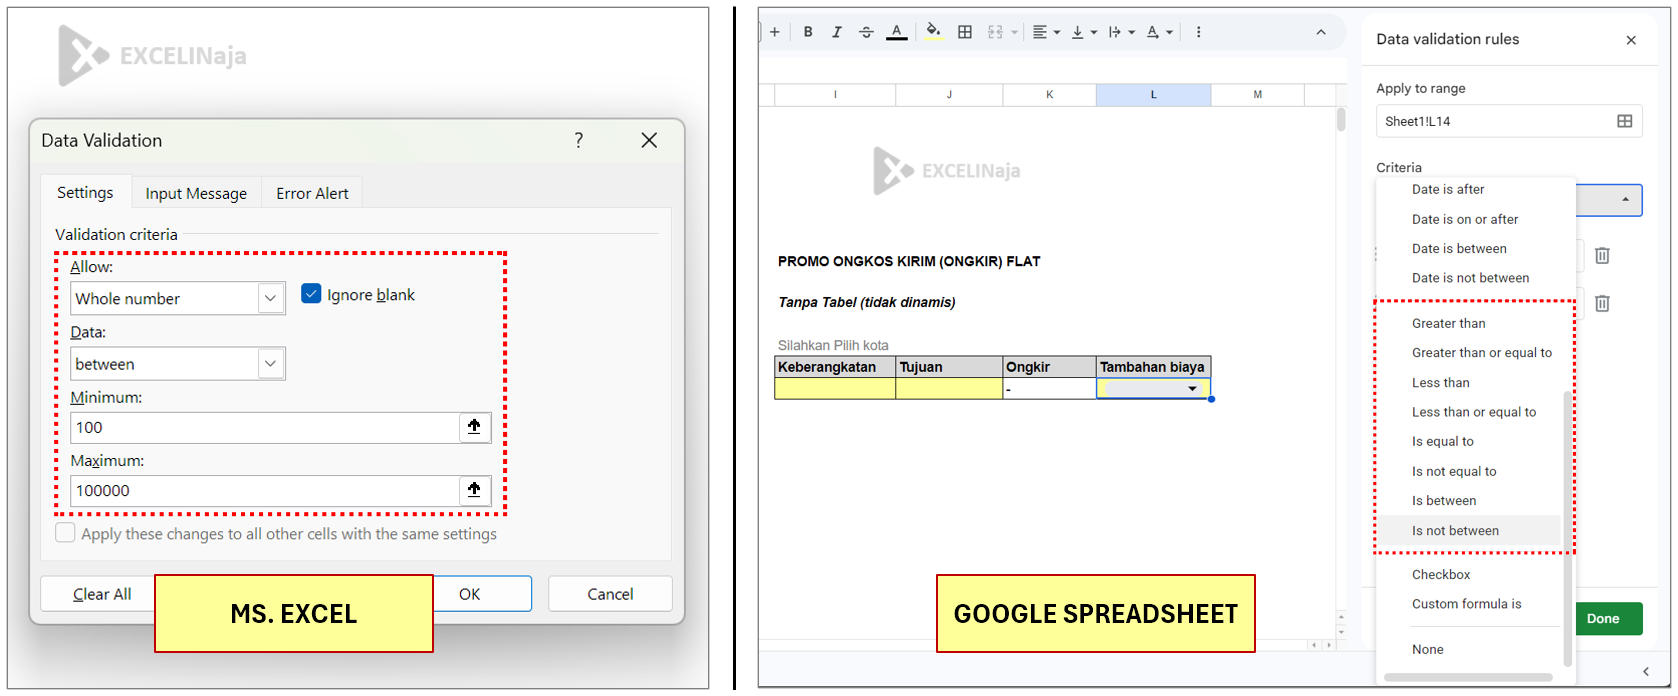Open the vertical align dropdown
Screen dimensions: 1678x696
[x=1084, y=32]
